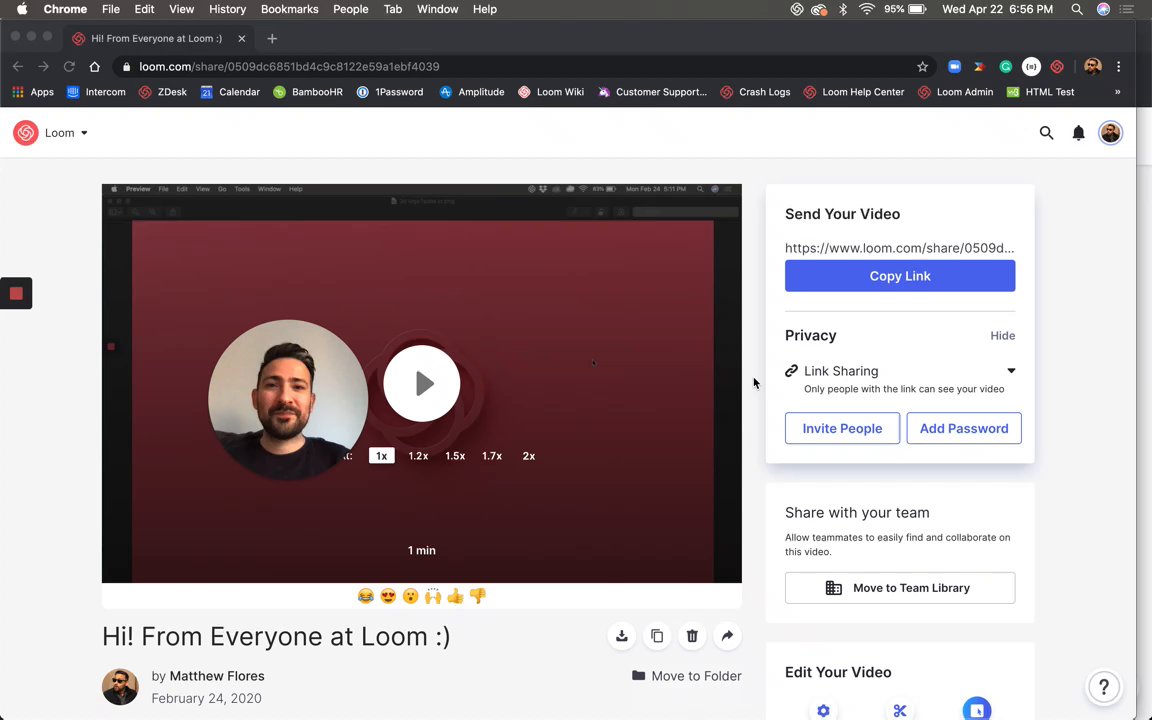Click the address bar URL
Screen dimensions: 1152x720
tap(289, 67)
